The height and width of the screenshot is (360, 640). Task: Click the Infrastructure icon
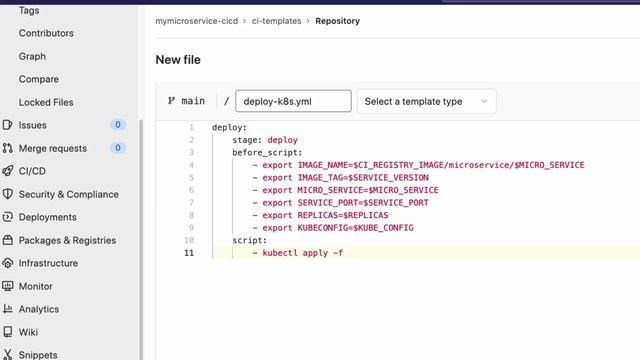[x=7, y=263]
